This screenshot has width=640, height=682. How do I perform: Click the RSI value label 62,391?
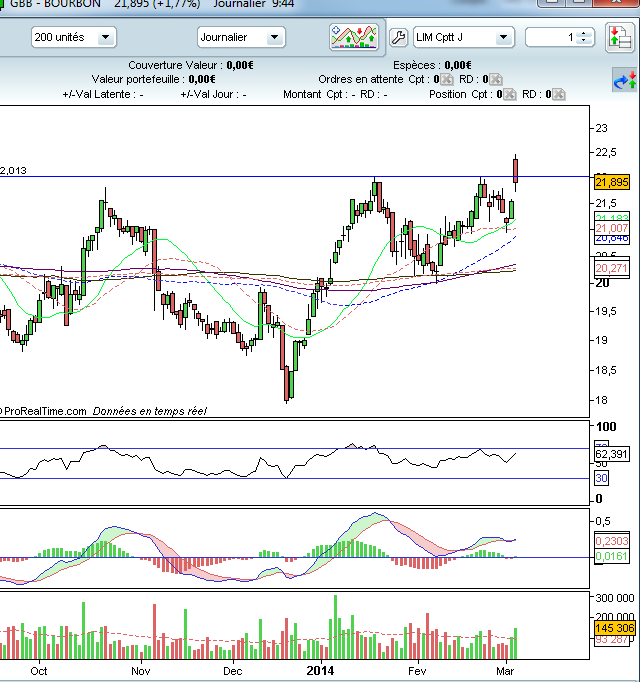pyautogui.click(x=612, y=455)
